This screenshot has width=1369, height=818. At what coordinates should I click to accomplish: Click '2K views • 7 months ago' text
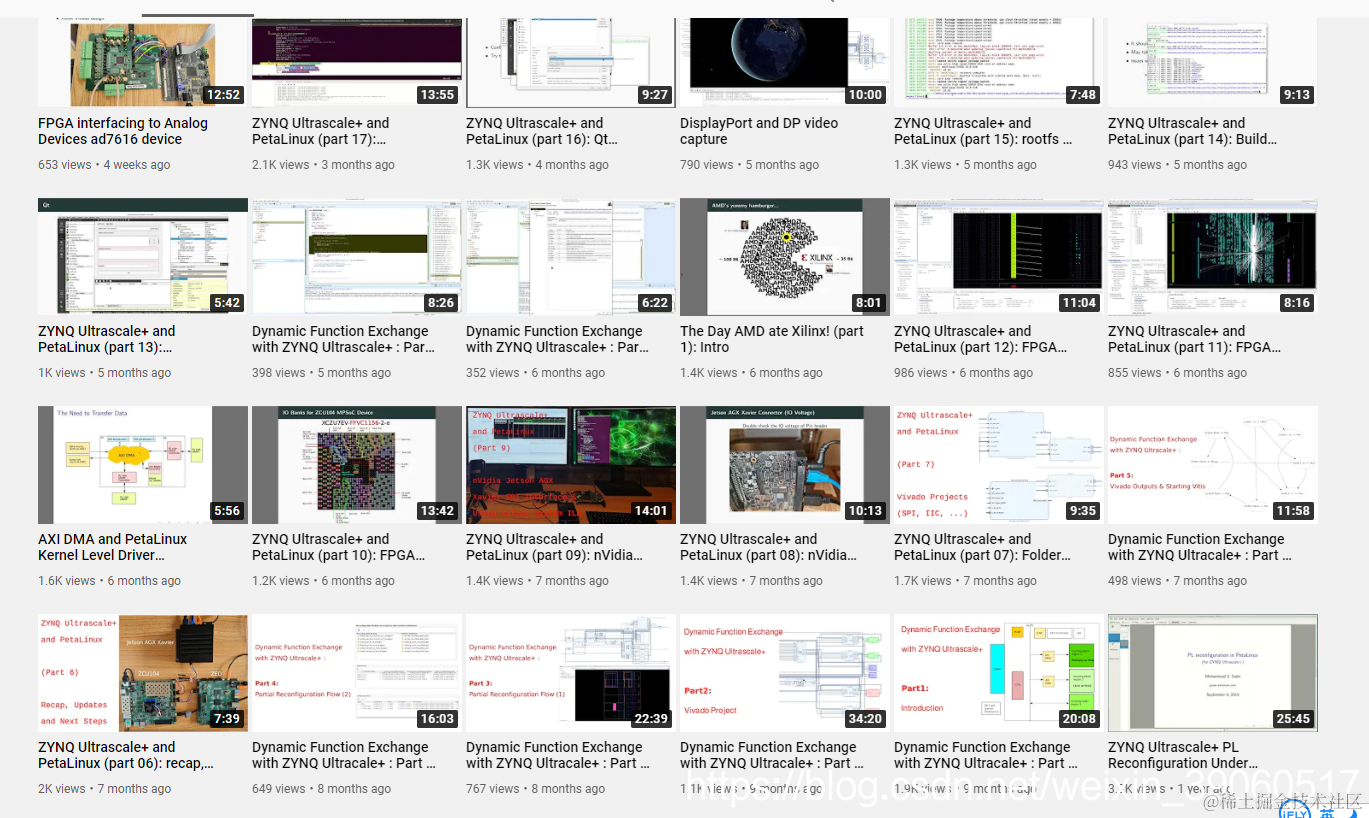click(104, 789)
